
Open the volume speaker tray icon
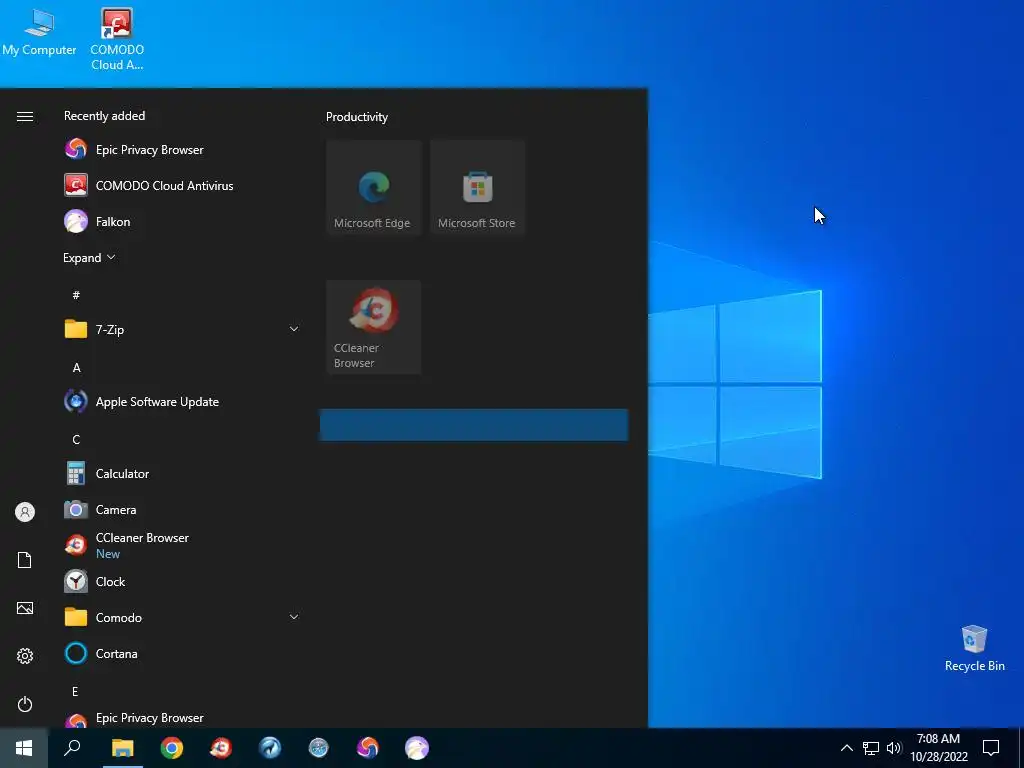pos(894,748)
